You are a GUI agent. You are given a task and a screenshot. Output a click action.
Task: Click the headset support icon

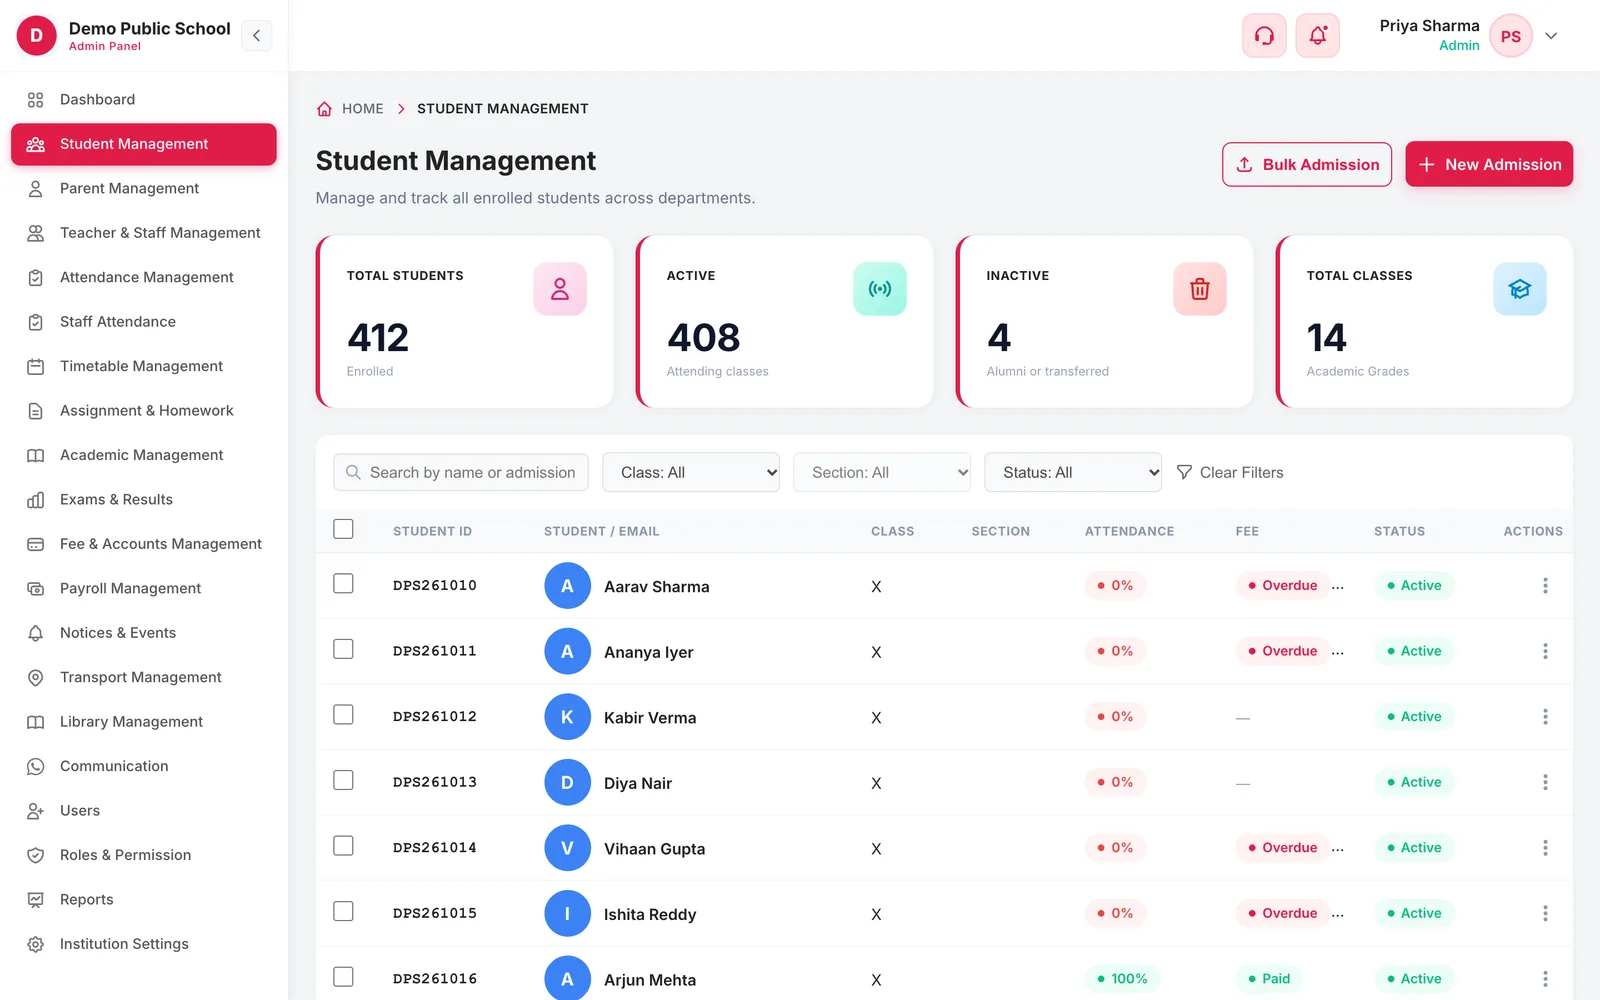click(x=1264, y=36)
